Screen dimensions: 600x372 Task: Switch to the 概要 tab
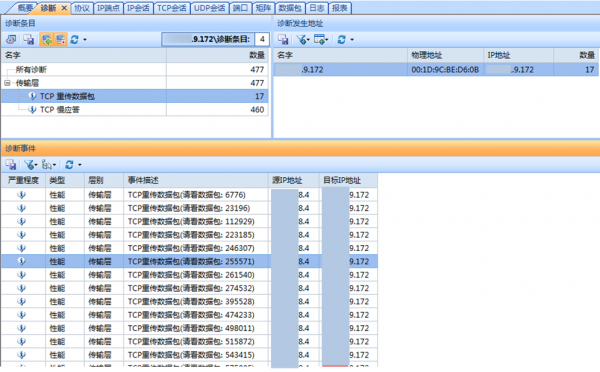click(24, 8)
